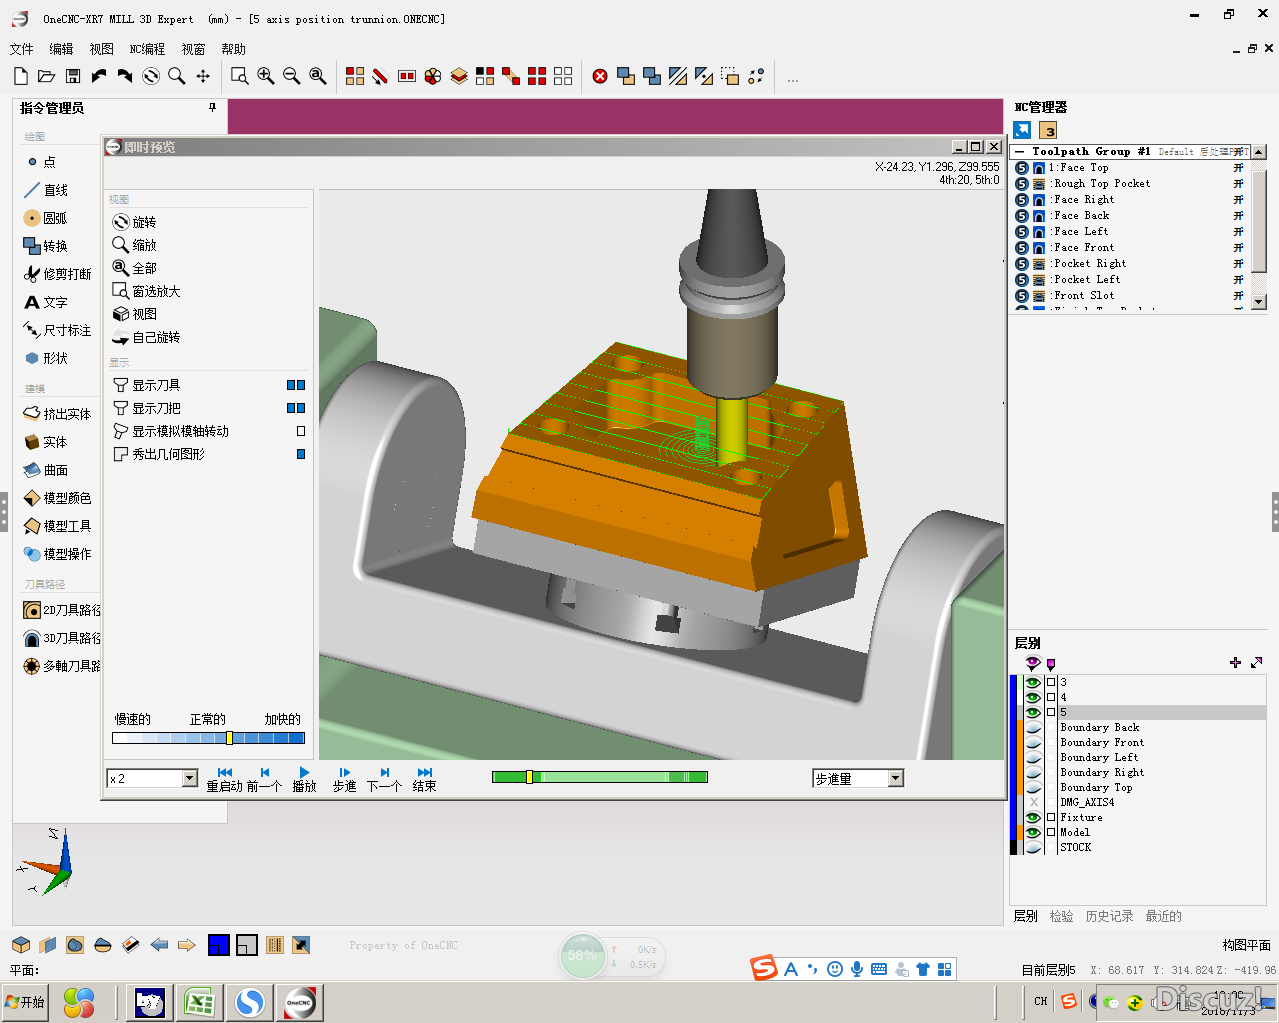The image size is (1279, 1023).
Task: Open the 修剪打断 trim tool
Action: (57, 273)
